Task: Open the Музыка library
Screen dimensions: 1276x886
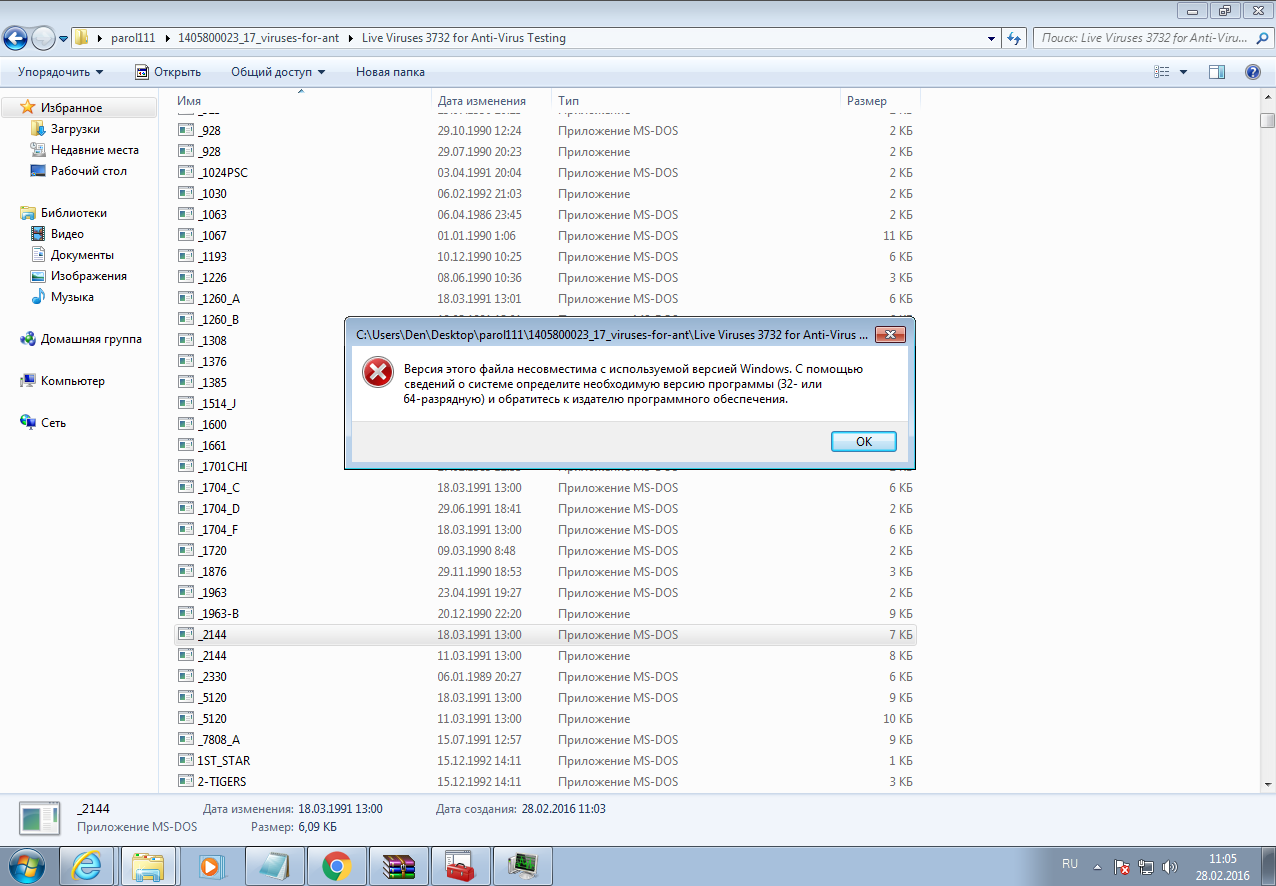Action: [72, 297]
